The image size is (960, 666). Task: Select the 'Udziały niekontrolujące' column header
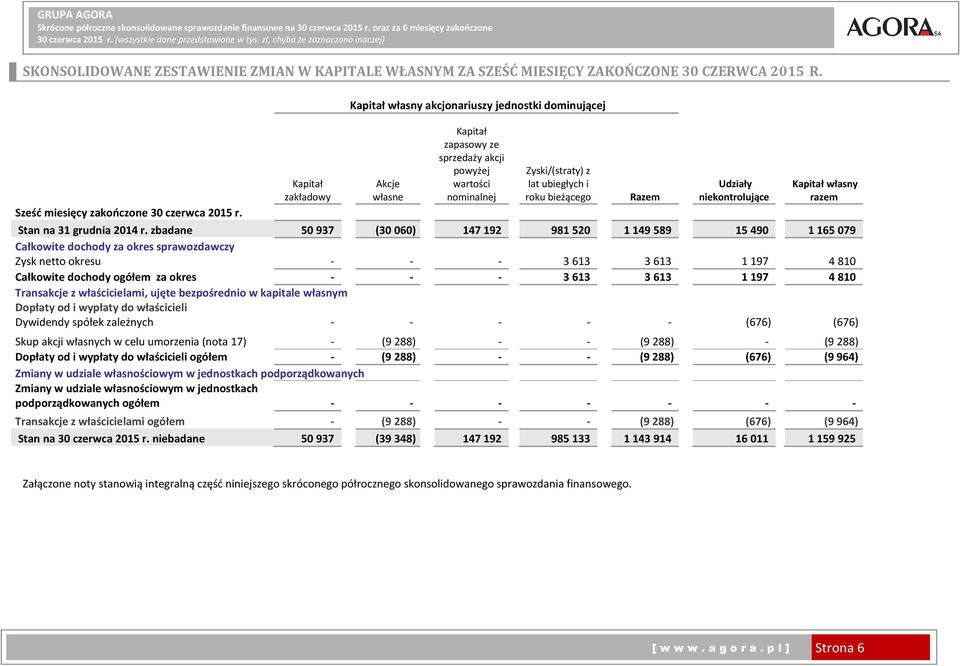734,190
